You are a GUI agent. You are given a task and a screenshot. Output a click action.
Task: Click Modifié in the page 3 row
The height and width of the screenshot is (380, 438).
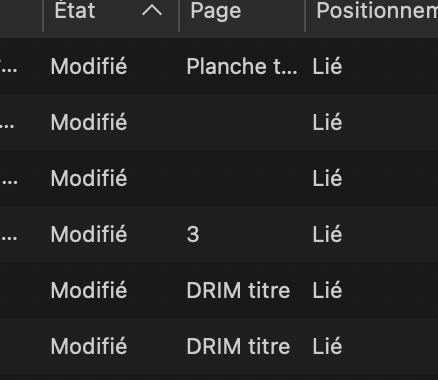(x=89, y=234)
